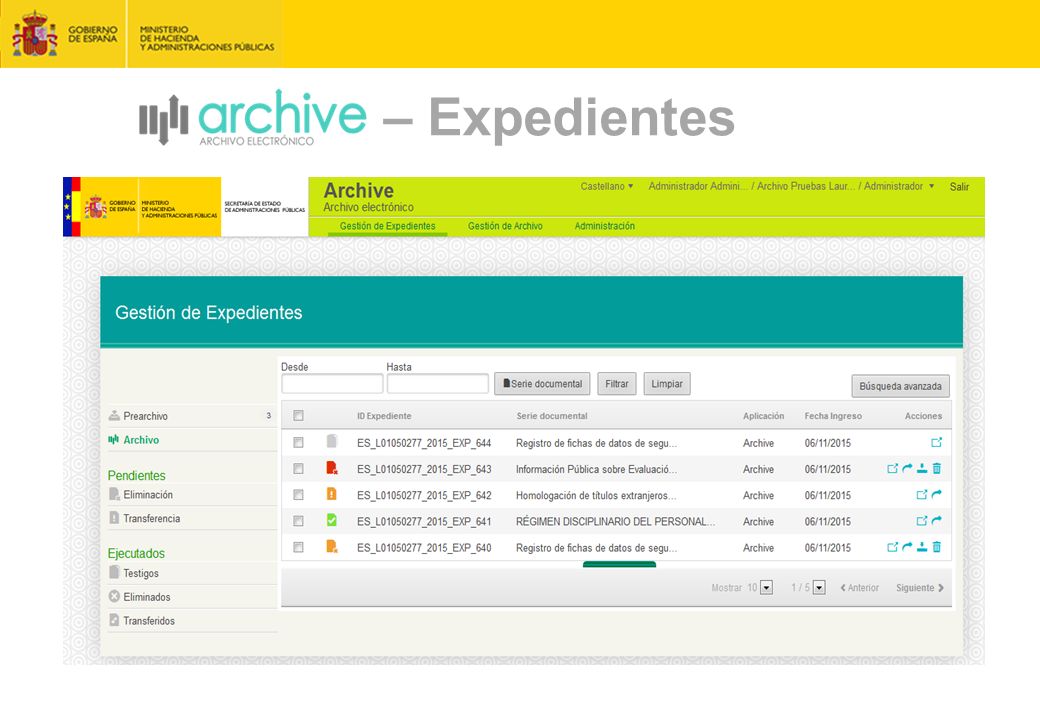Click the transfer arrow icon for EXP_641
Viewport: 1040px width, 720px height.
[x=937, y=521]
